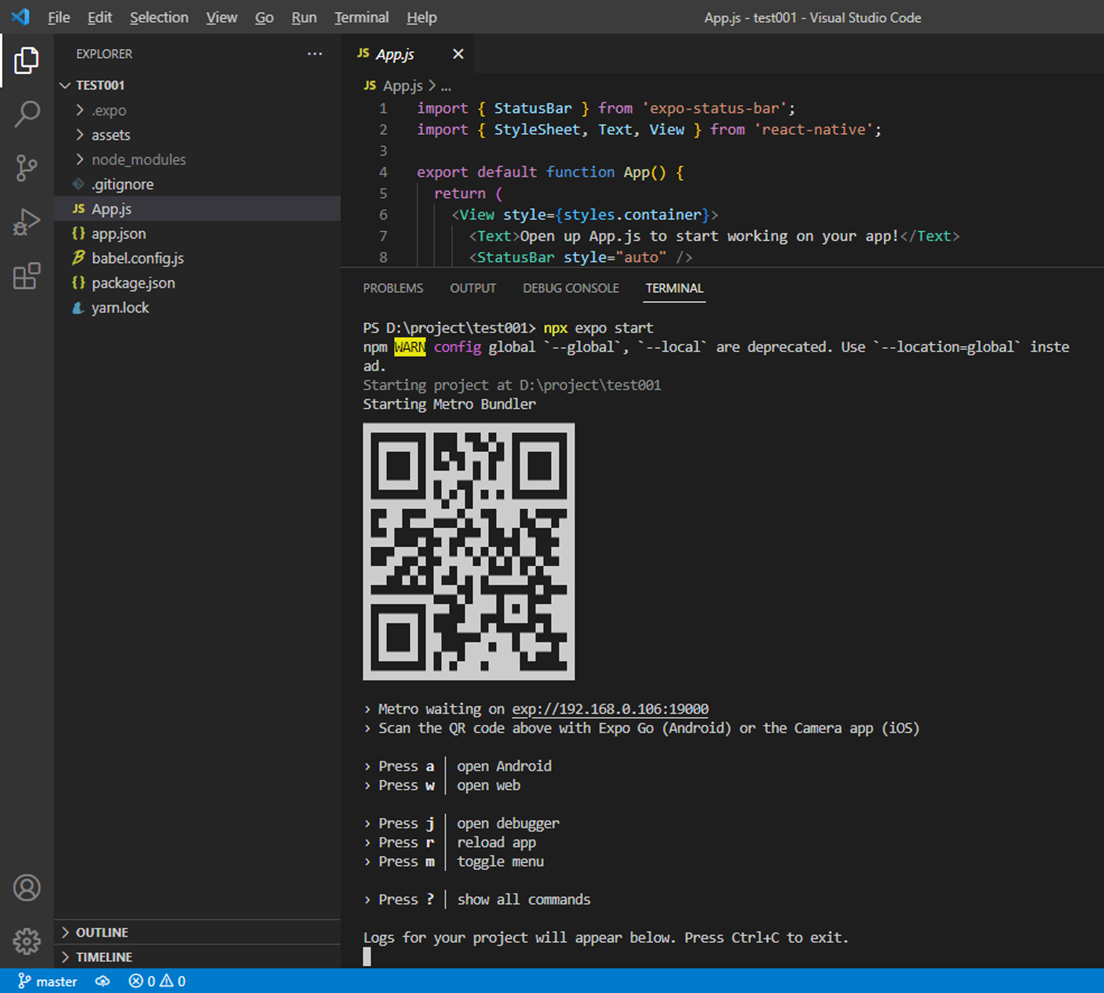Viewport: 1104px width, 993px height.
Task: Click 'expo-status-bar' string on line 1
Action: (x=714, y=108)
